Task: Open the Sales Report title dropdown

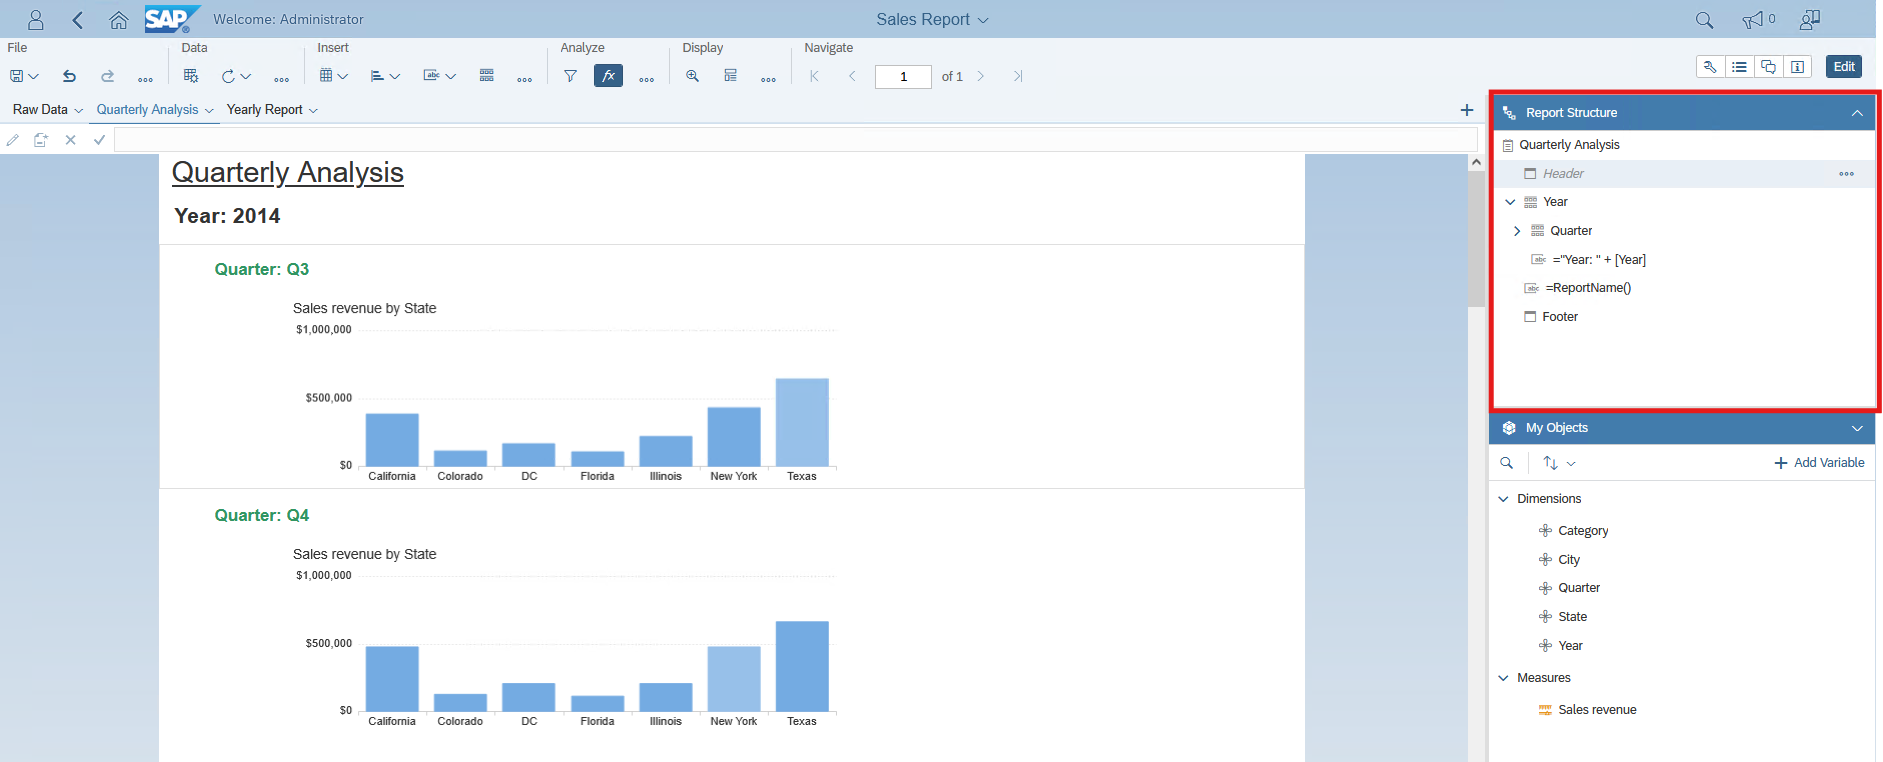Action: click(x=931, y=20)
